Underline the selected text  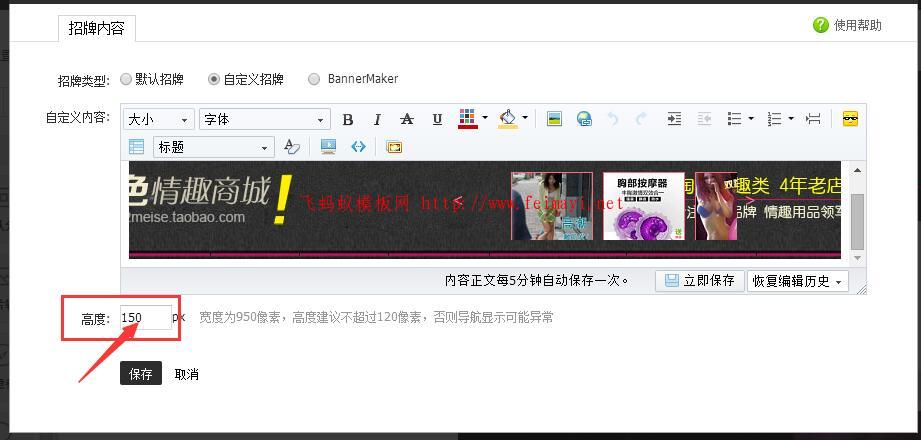click(437, 119)
